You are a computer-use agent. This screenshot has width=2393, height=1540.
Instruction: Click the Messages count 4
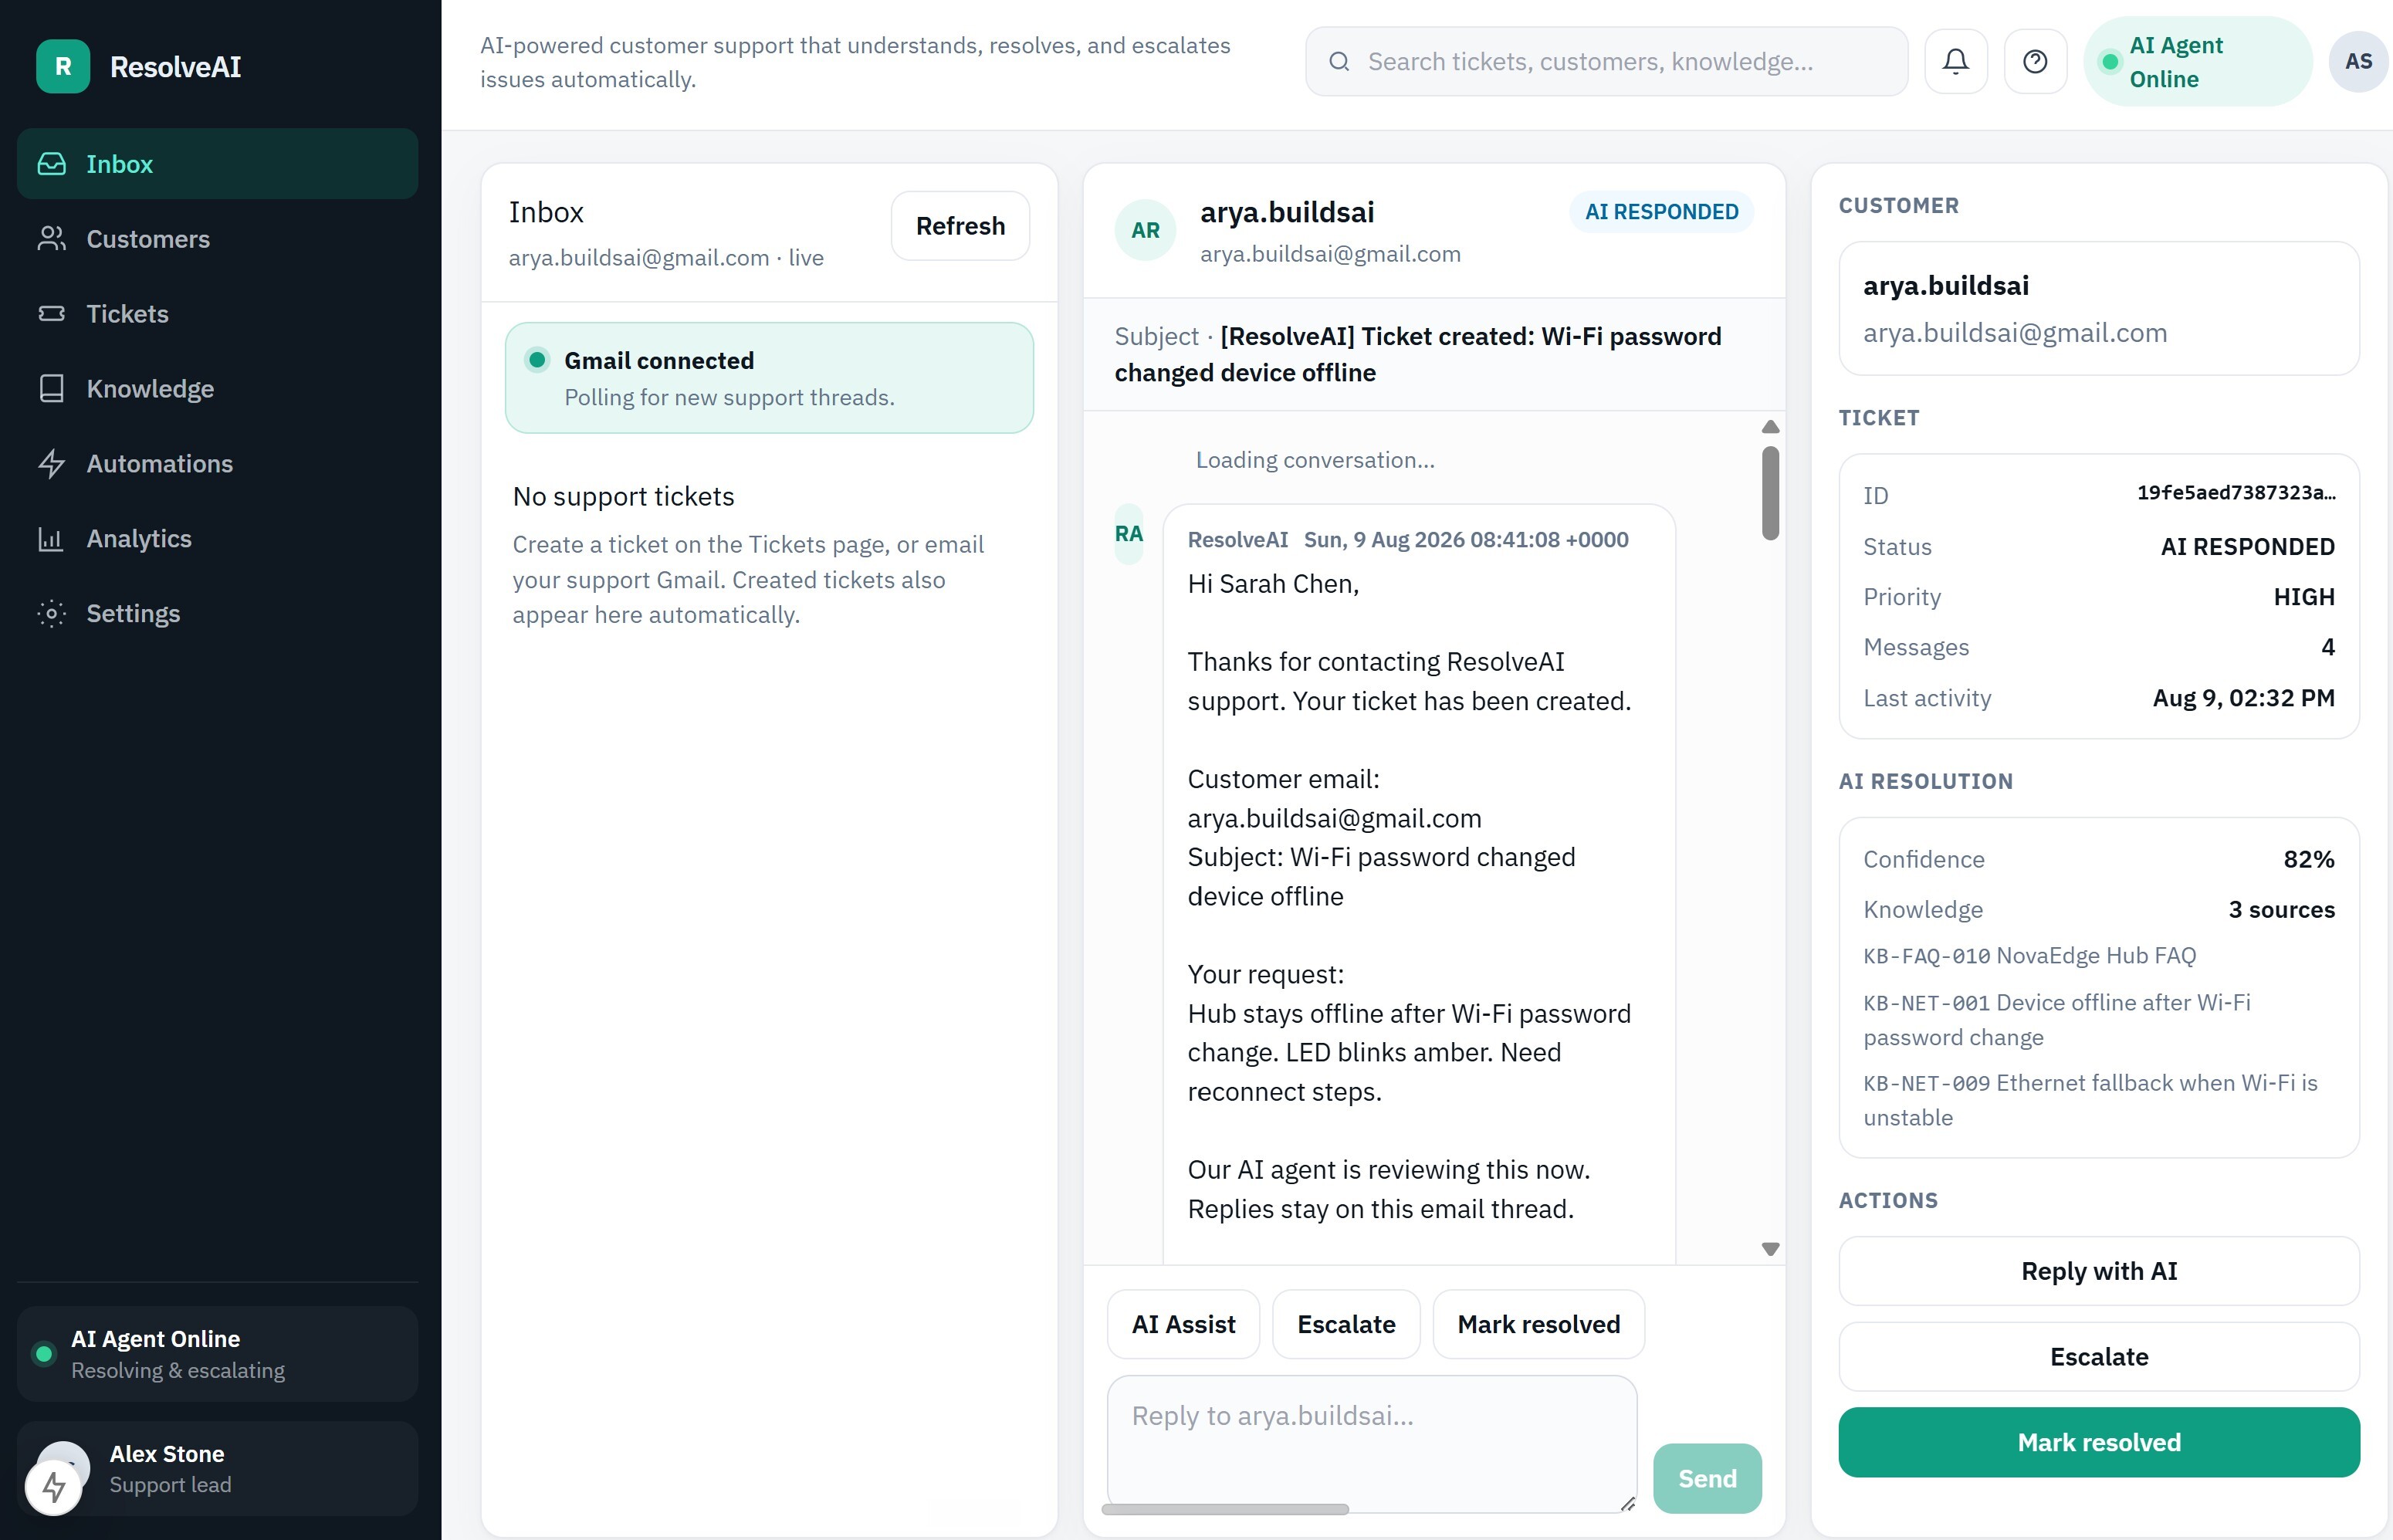[x=2328, y=647]
